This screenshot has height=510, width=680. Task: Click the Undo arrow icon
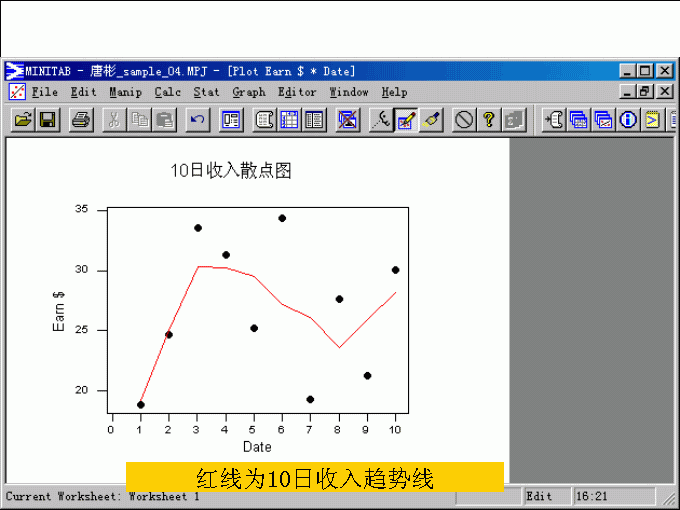(197, 120)
